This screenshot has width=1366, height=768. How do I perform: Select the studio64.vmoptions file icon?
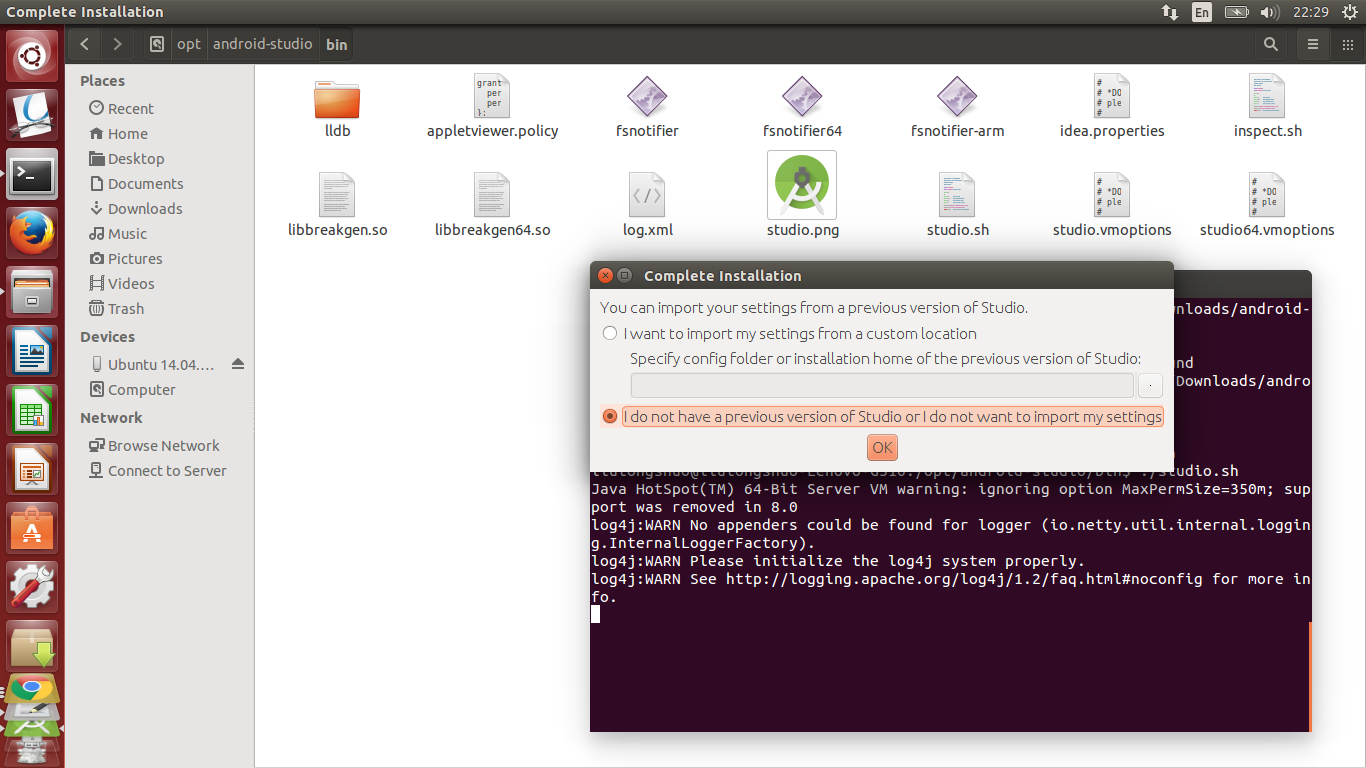[1267, 195]
